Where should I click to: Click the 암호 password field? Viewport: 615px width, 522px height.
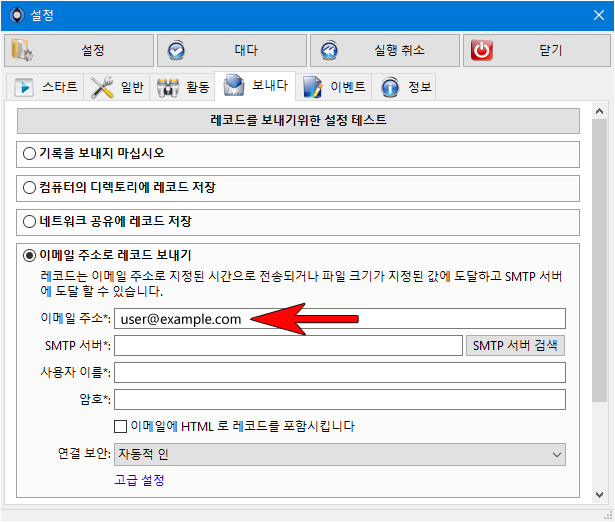(340, 399)
